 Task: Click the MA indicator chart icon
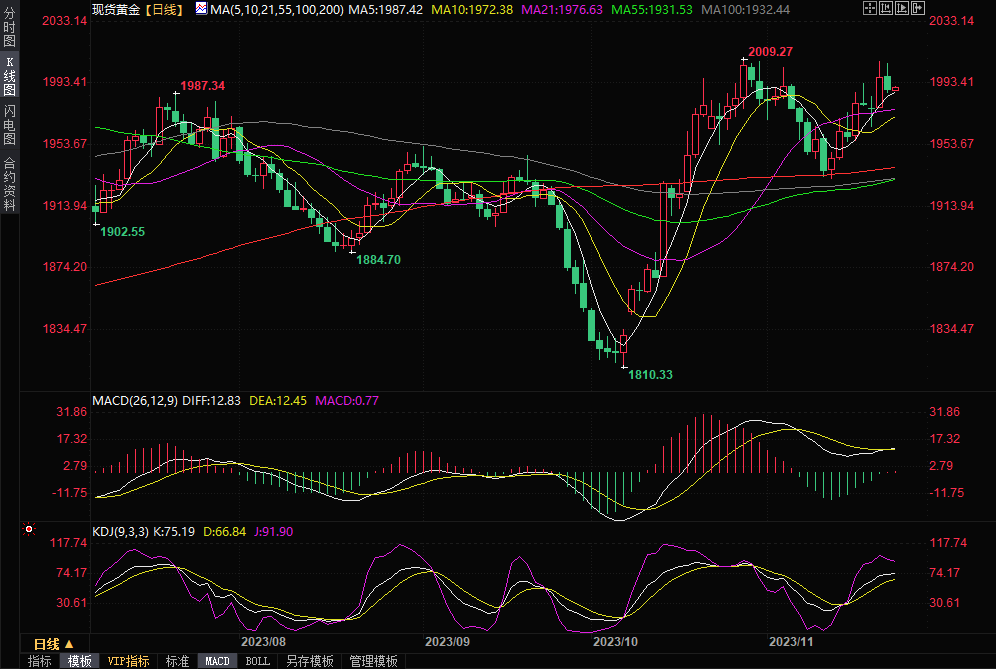tap(201, 8)
